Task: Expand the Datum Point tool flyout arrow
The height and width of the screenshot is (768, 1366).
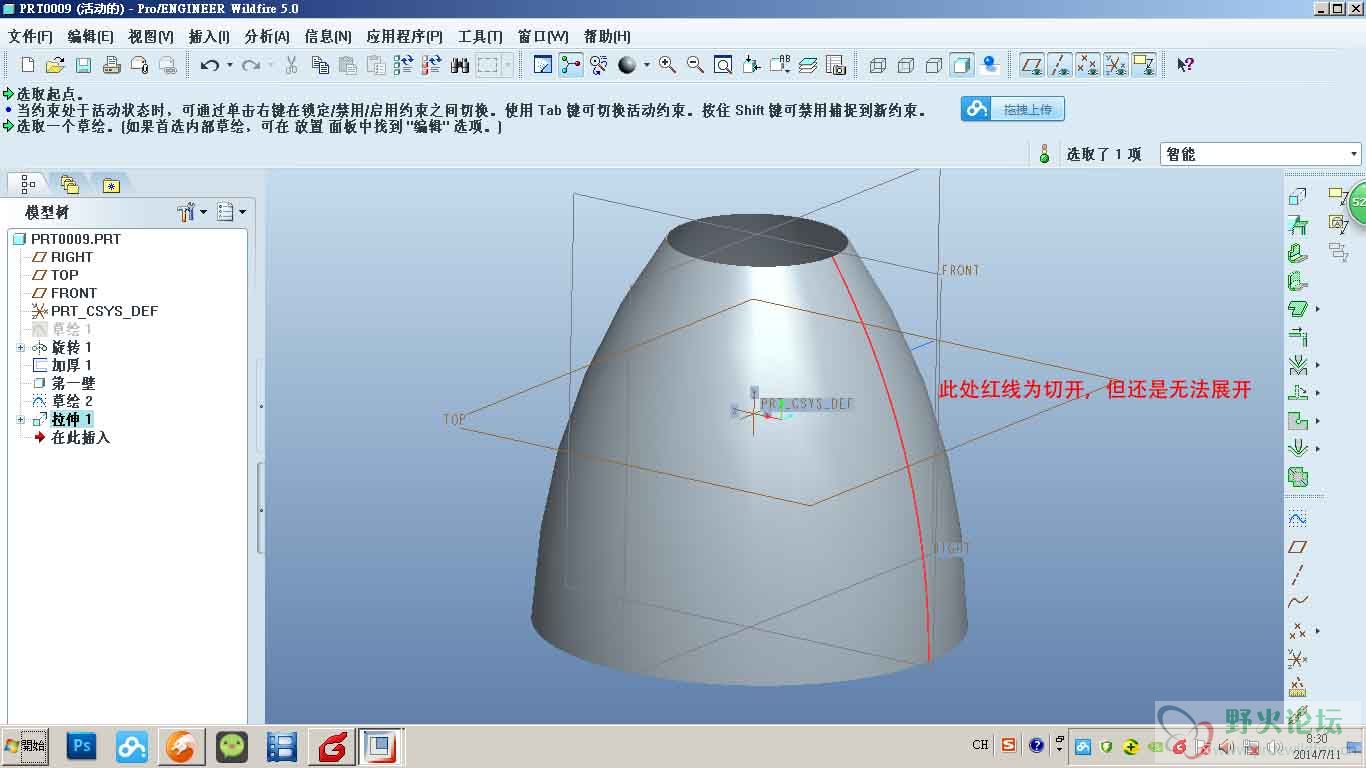Action: coord(1318,631)
